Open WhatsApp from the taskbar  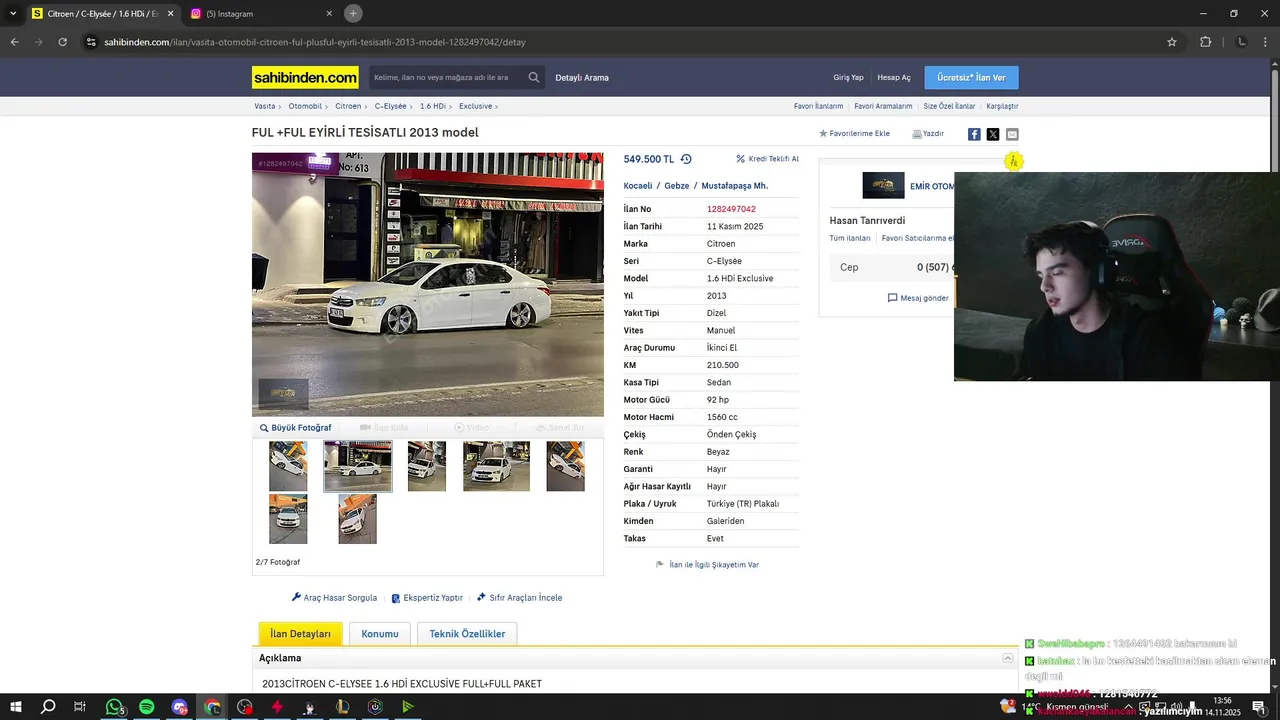[x=114, y=707]
